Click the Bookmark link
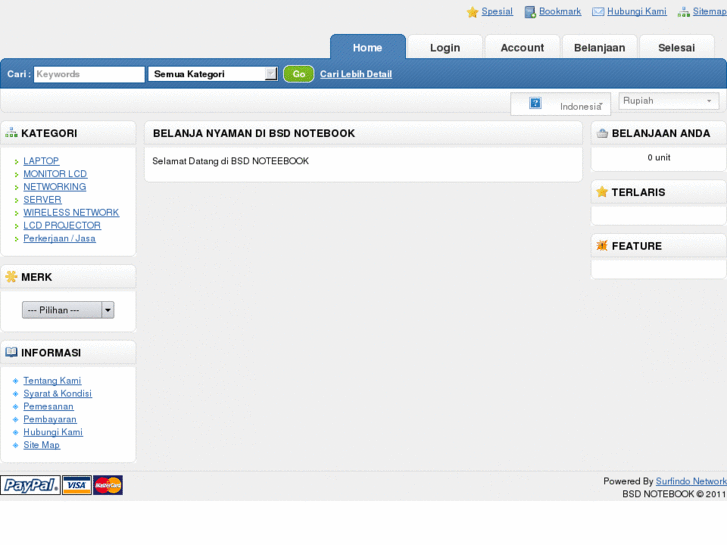The width and height of the screenshot is (727, 545). (560, 11)
